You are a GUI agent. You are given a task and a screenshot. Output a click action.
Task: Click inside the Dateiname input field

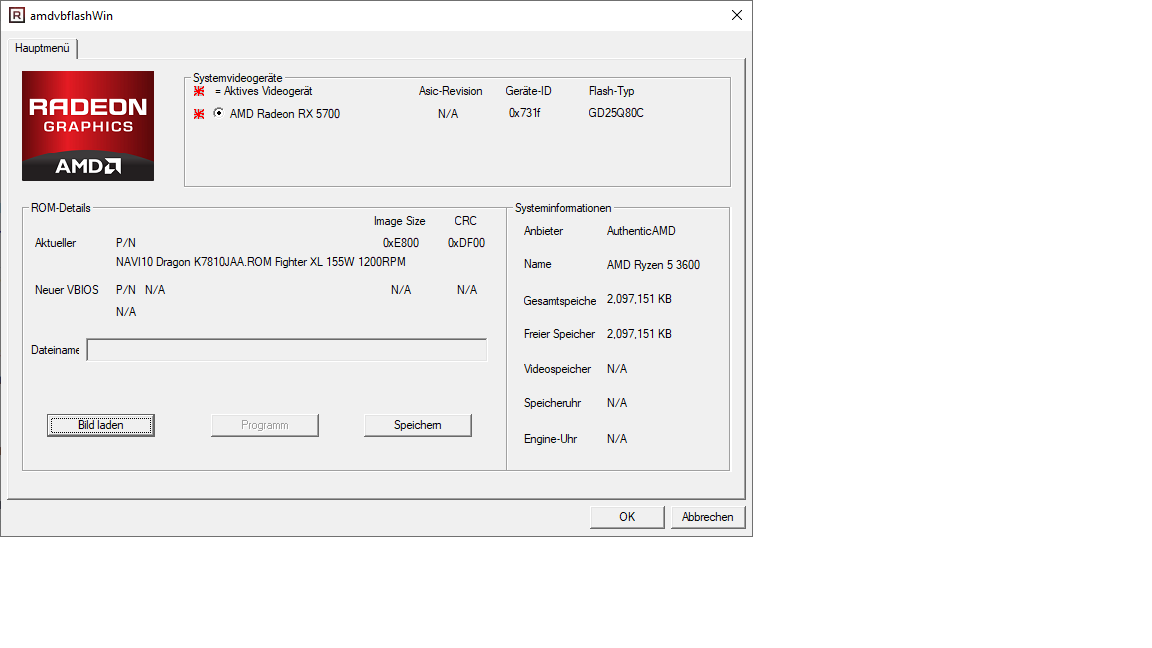pyautogui.click(x=286, y=349)
